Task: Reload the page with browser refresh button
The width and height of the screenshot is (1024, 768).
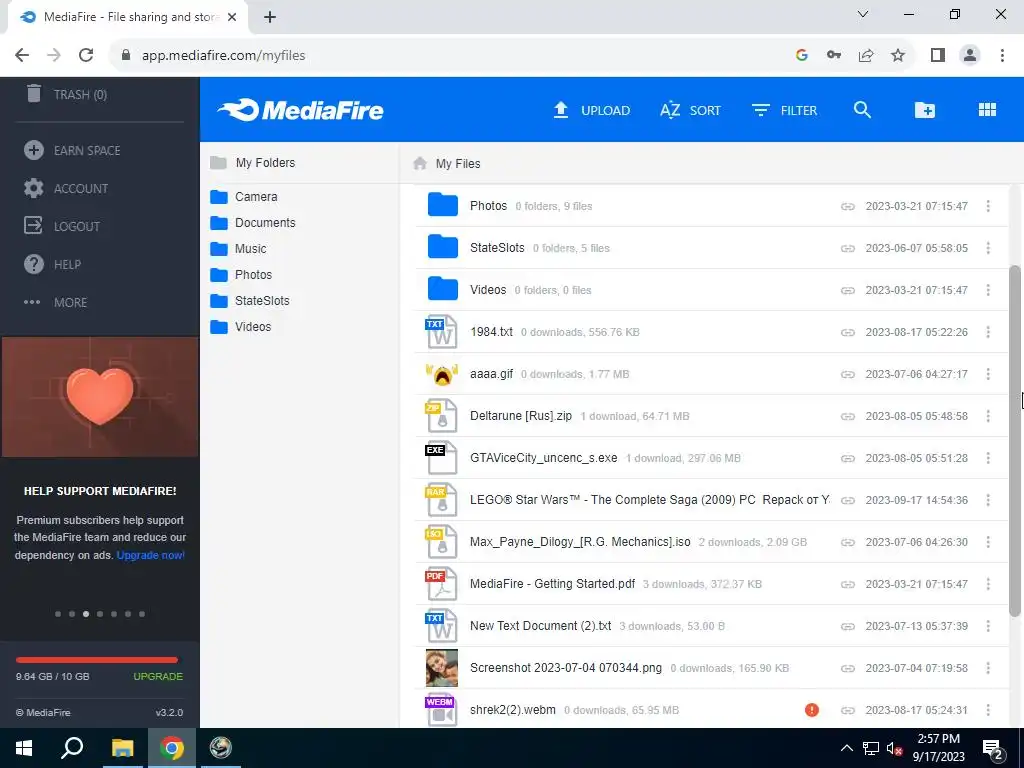Action: (86, 56)
